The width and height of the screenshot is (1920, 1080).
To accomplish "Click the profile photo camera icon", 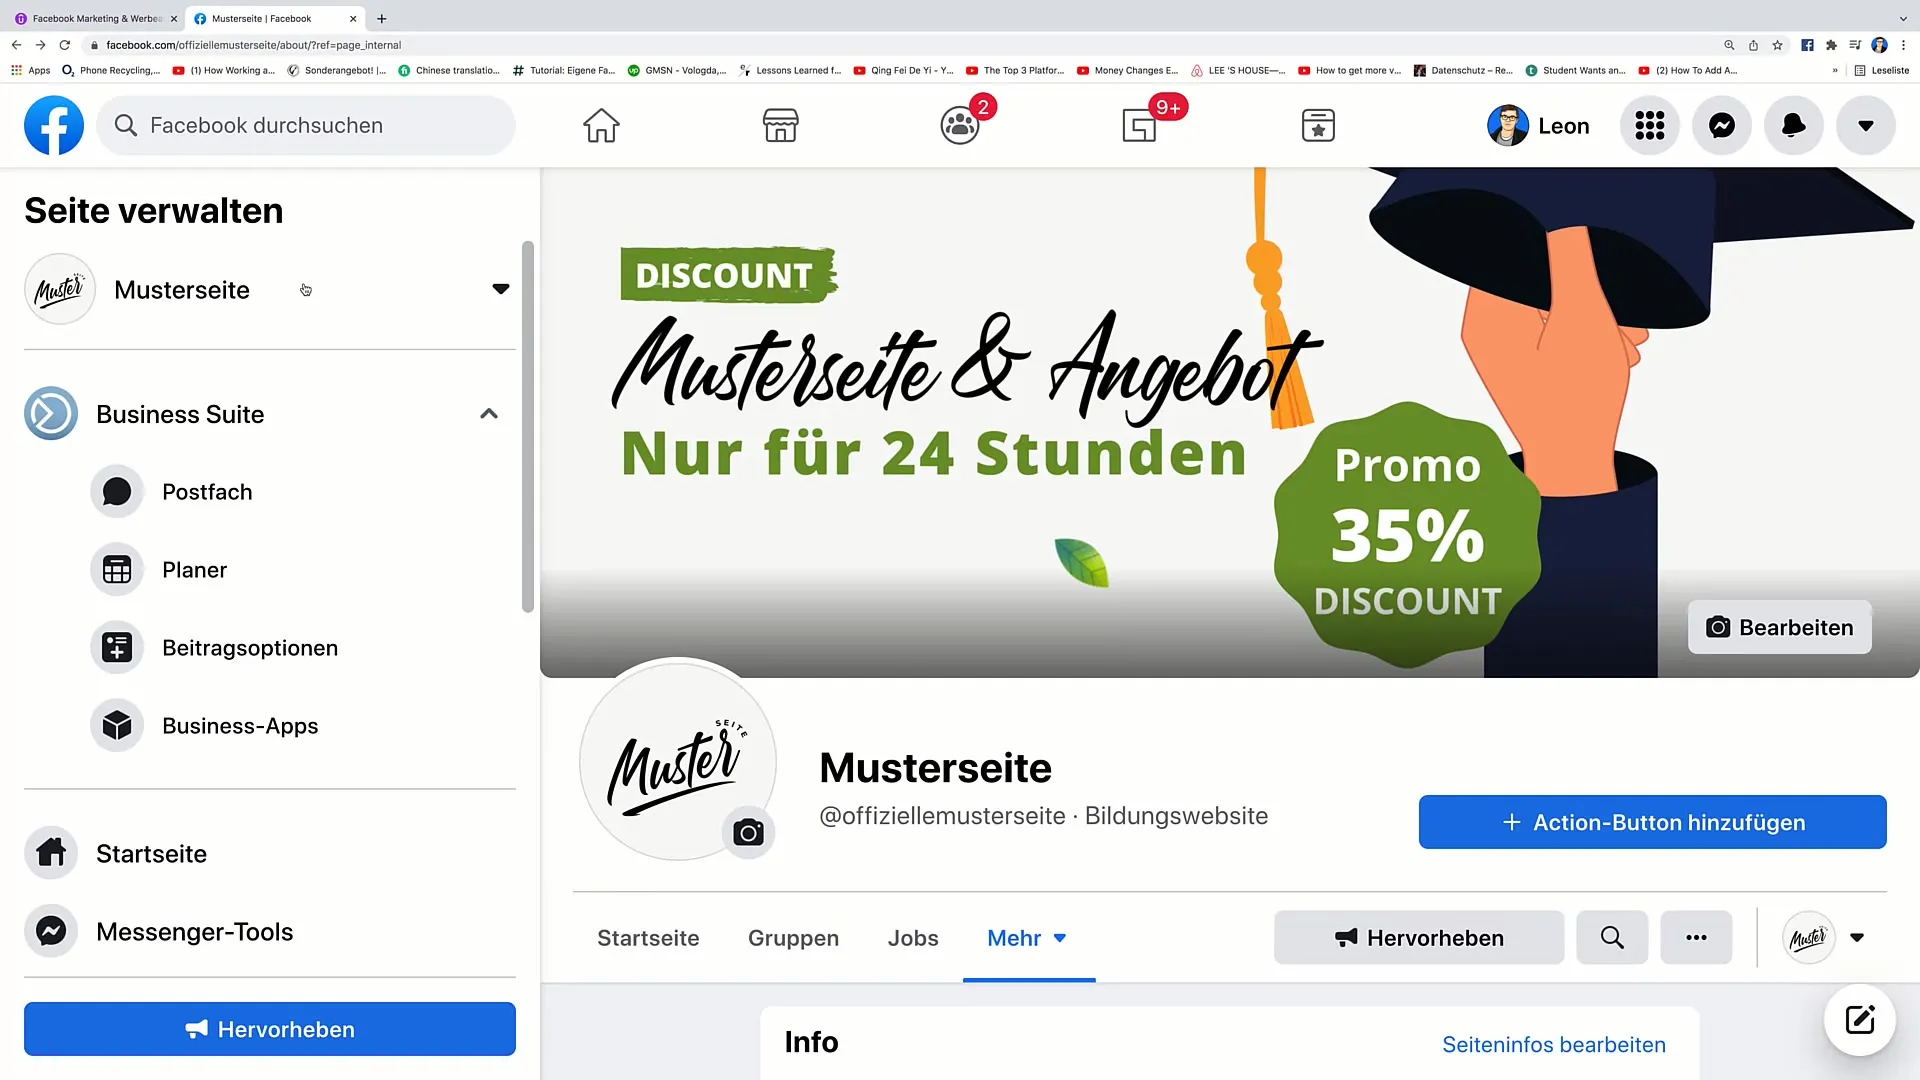I will point(748,832).
